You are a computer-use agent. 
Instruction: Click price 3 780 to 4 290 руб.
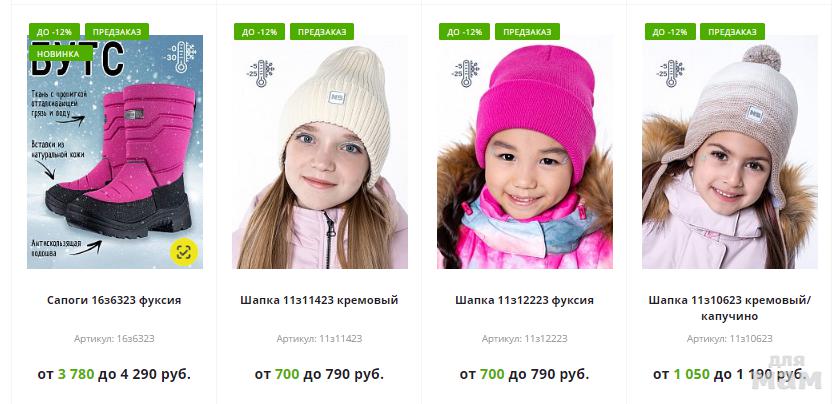point(114,374)
